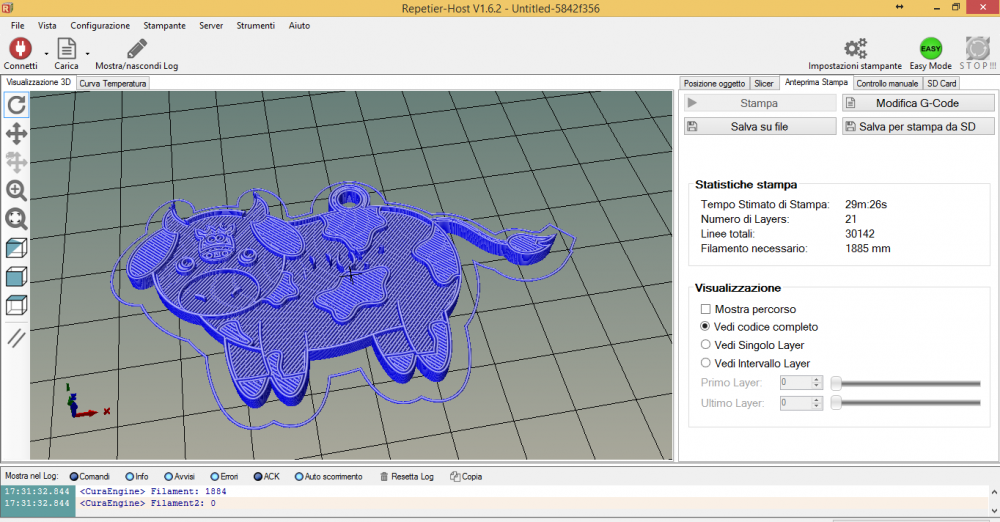The image size is (1000, 522).
Task: Expand the Carica dropdown arrow
Action: coord(87,53)
